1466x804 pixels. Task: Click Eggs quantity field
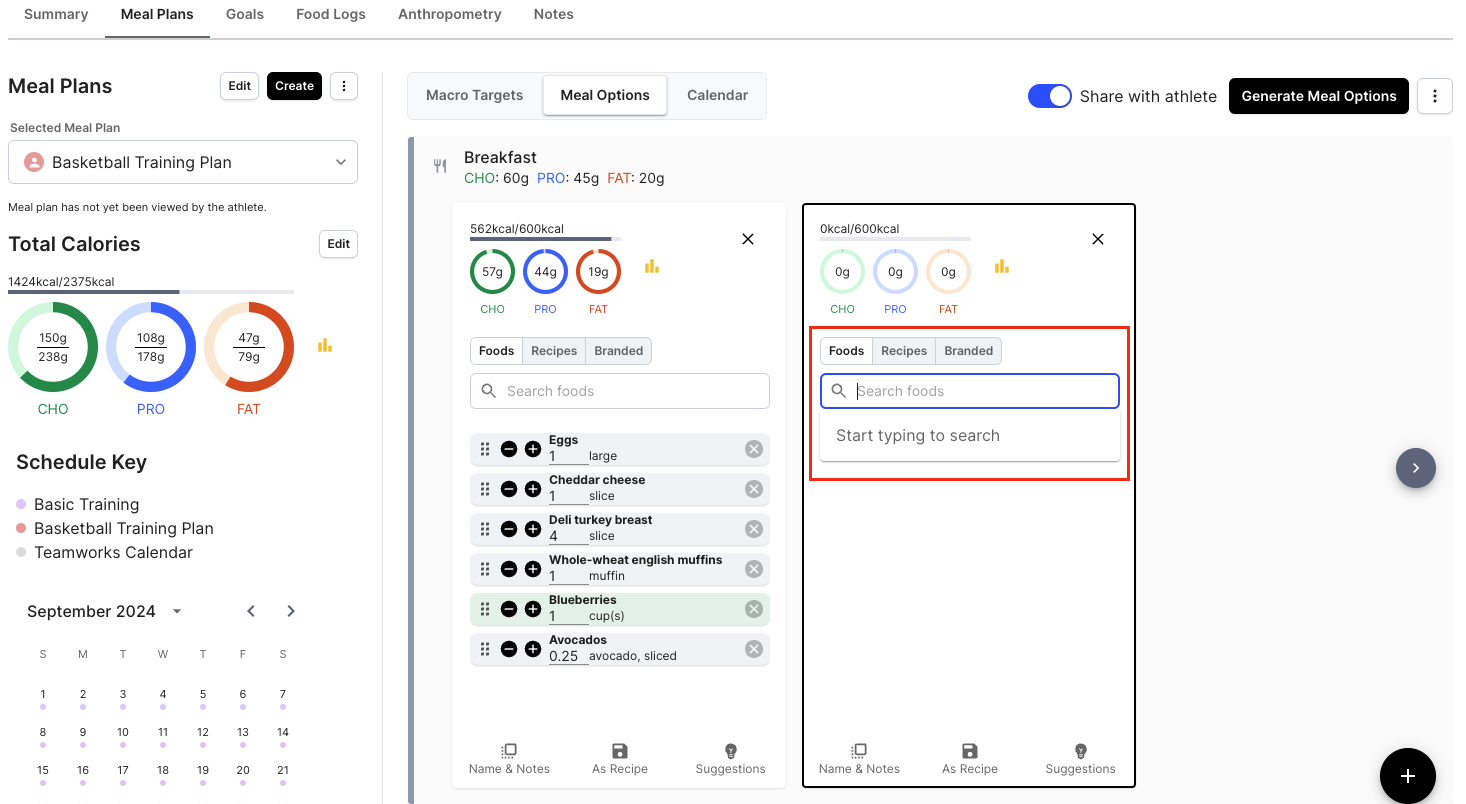click(568, 456)
